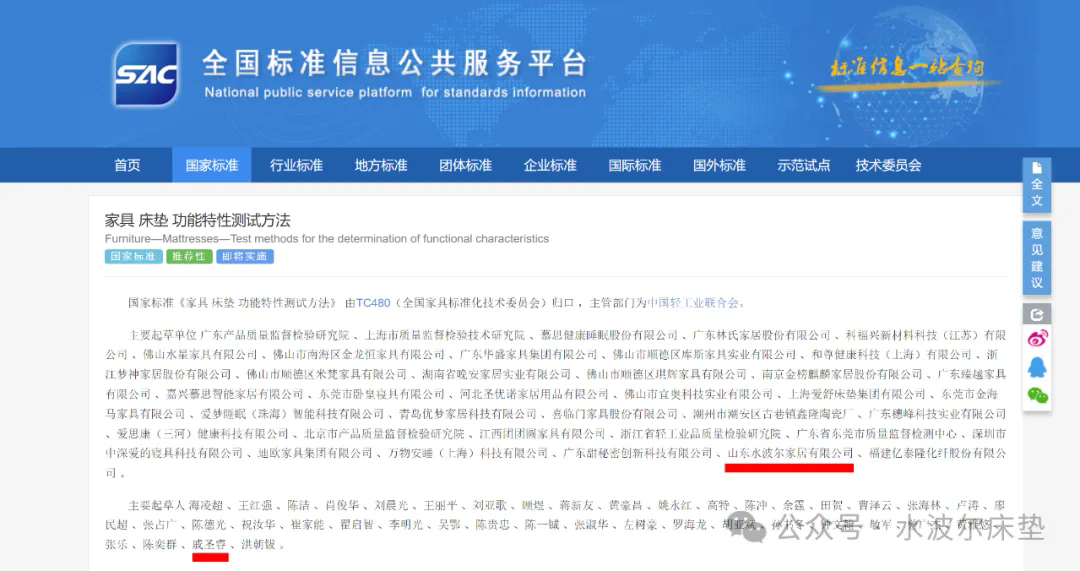Click the platform title 全国标准信息公共服务平台
1080x571 pixels.
coord(395,63)
